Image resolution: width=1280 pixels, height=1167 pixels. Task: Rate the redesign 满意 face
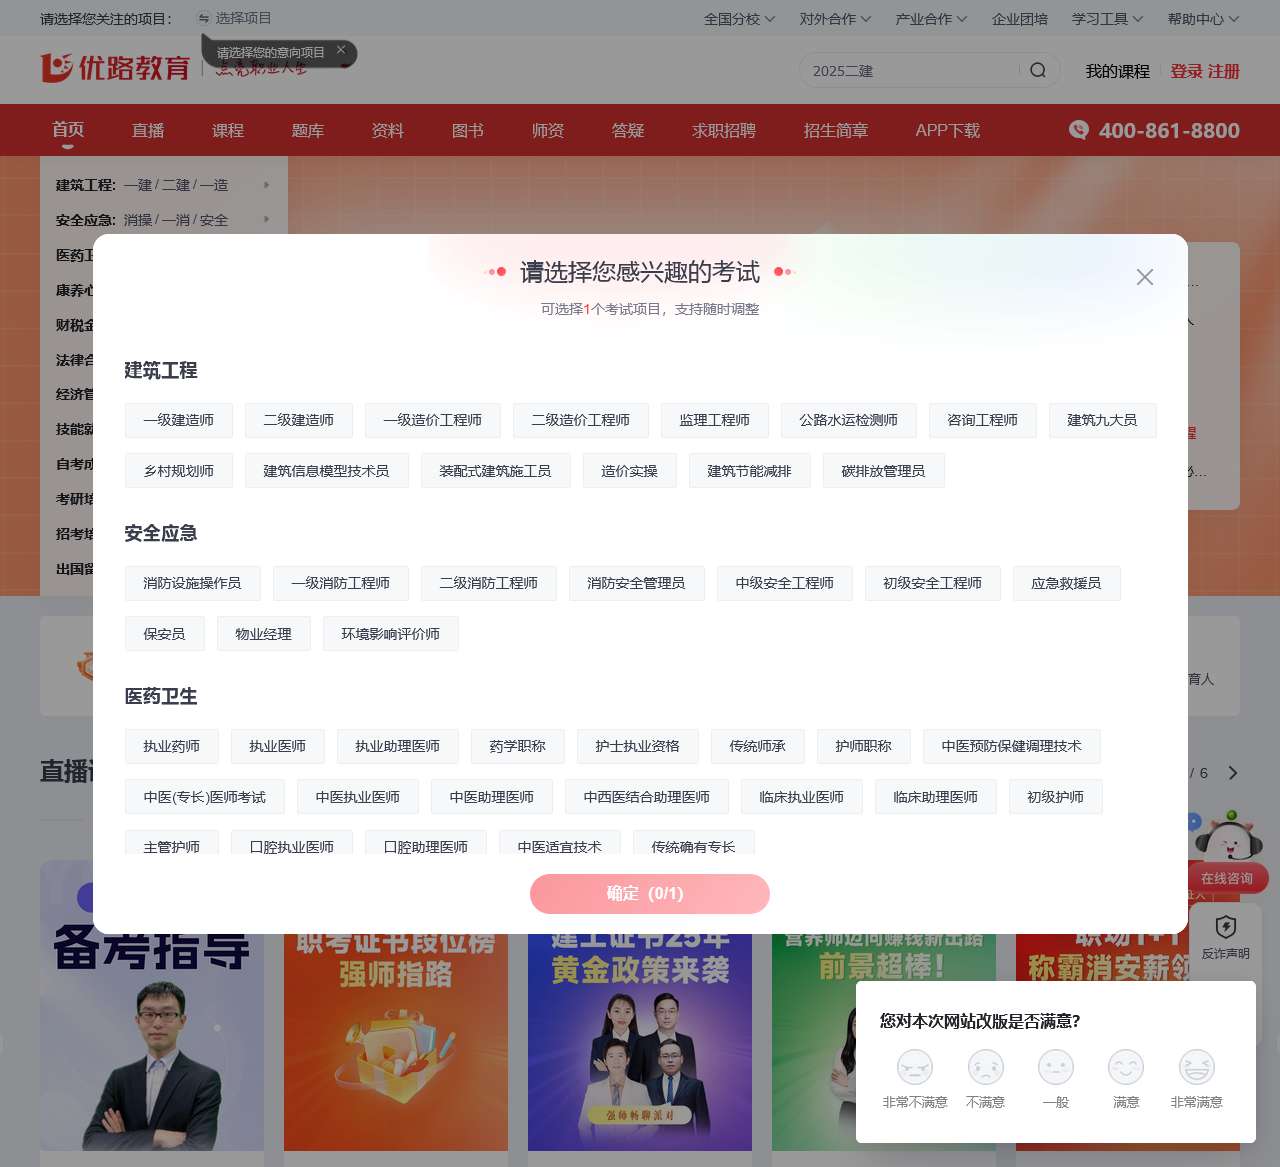(1126, 1067)
